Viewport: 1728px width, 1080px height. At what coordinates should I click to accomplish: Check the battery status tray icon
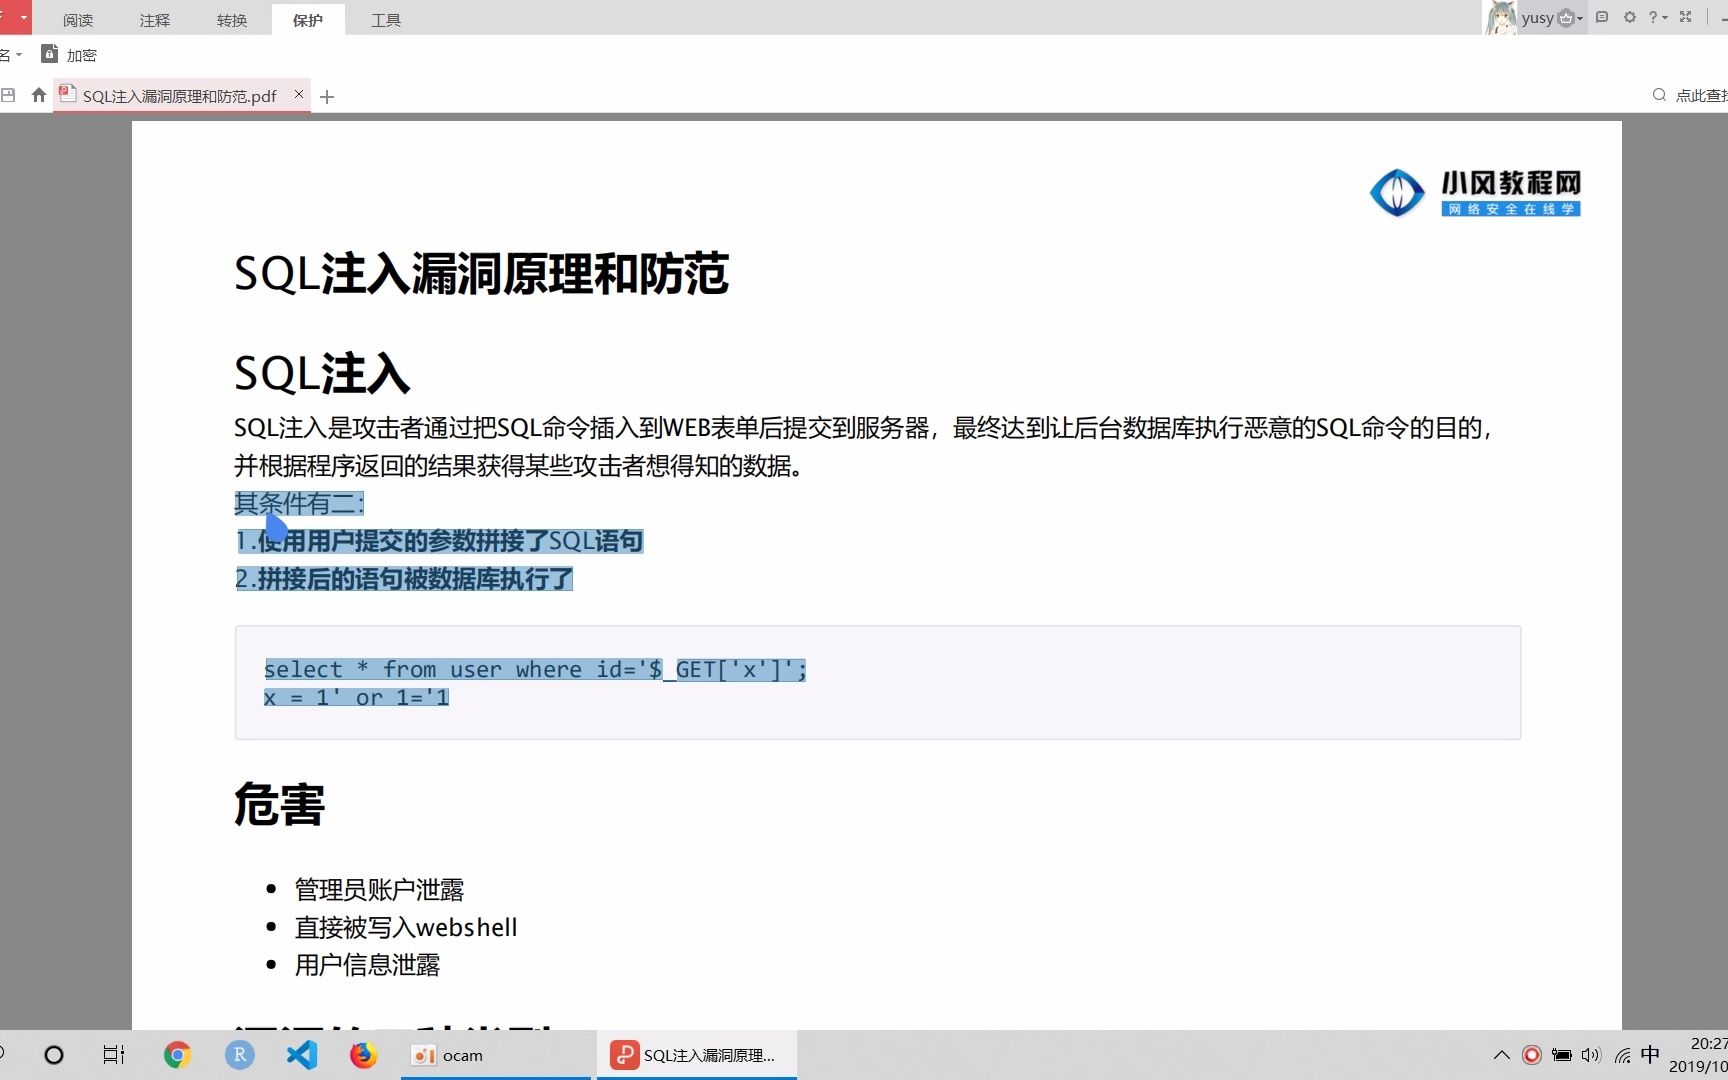point(1562,1055)
